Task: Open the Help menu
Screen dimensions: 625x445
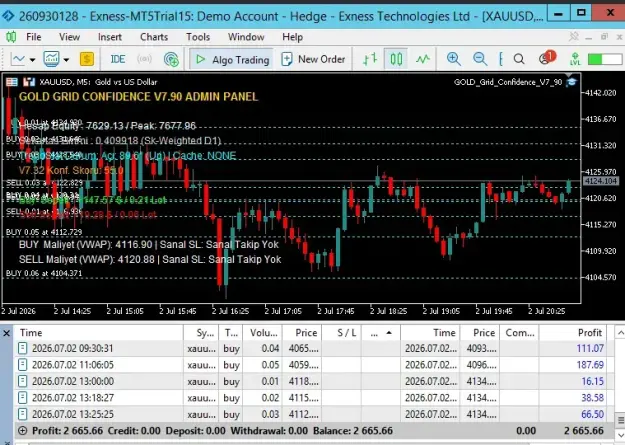Action: [293, 37]
